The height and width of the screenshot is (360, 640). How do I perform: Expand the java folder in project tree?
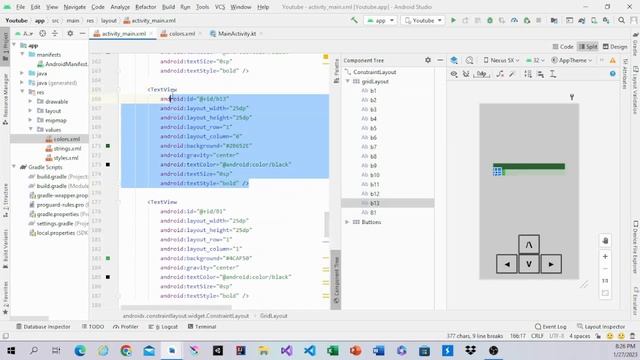point(22,73)
